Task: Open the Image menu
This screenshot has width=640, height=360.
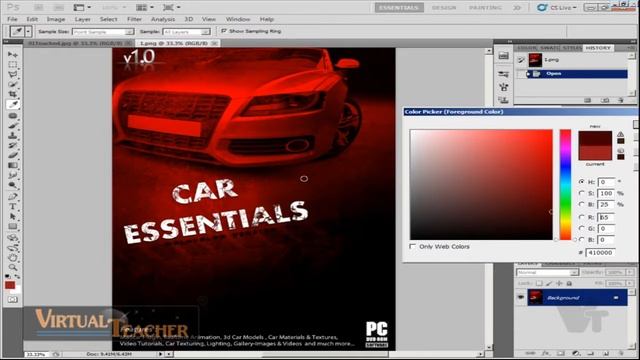Action: pyautogui.click(x=56, y=19)
